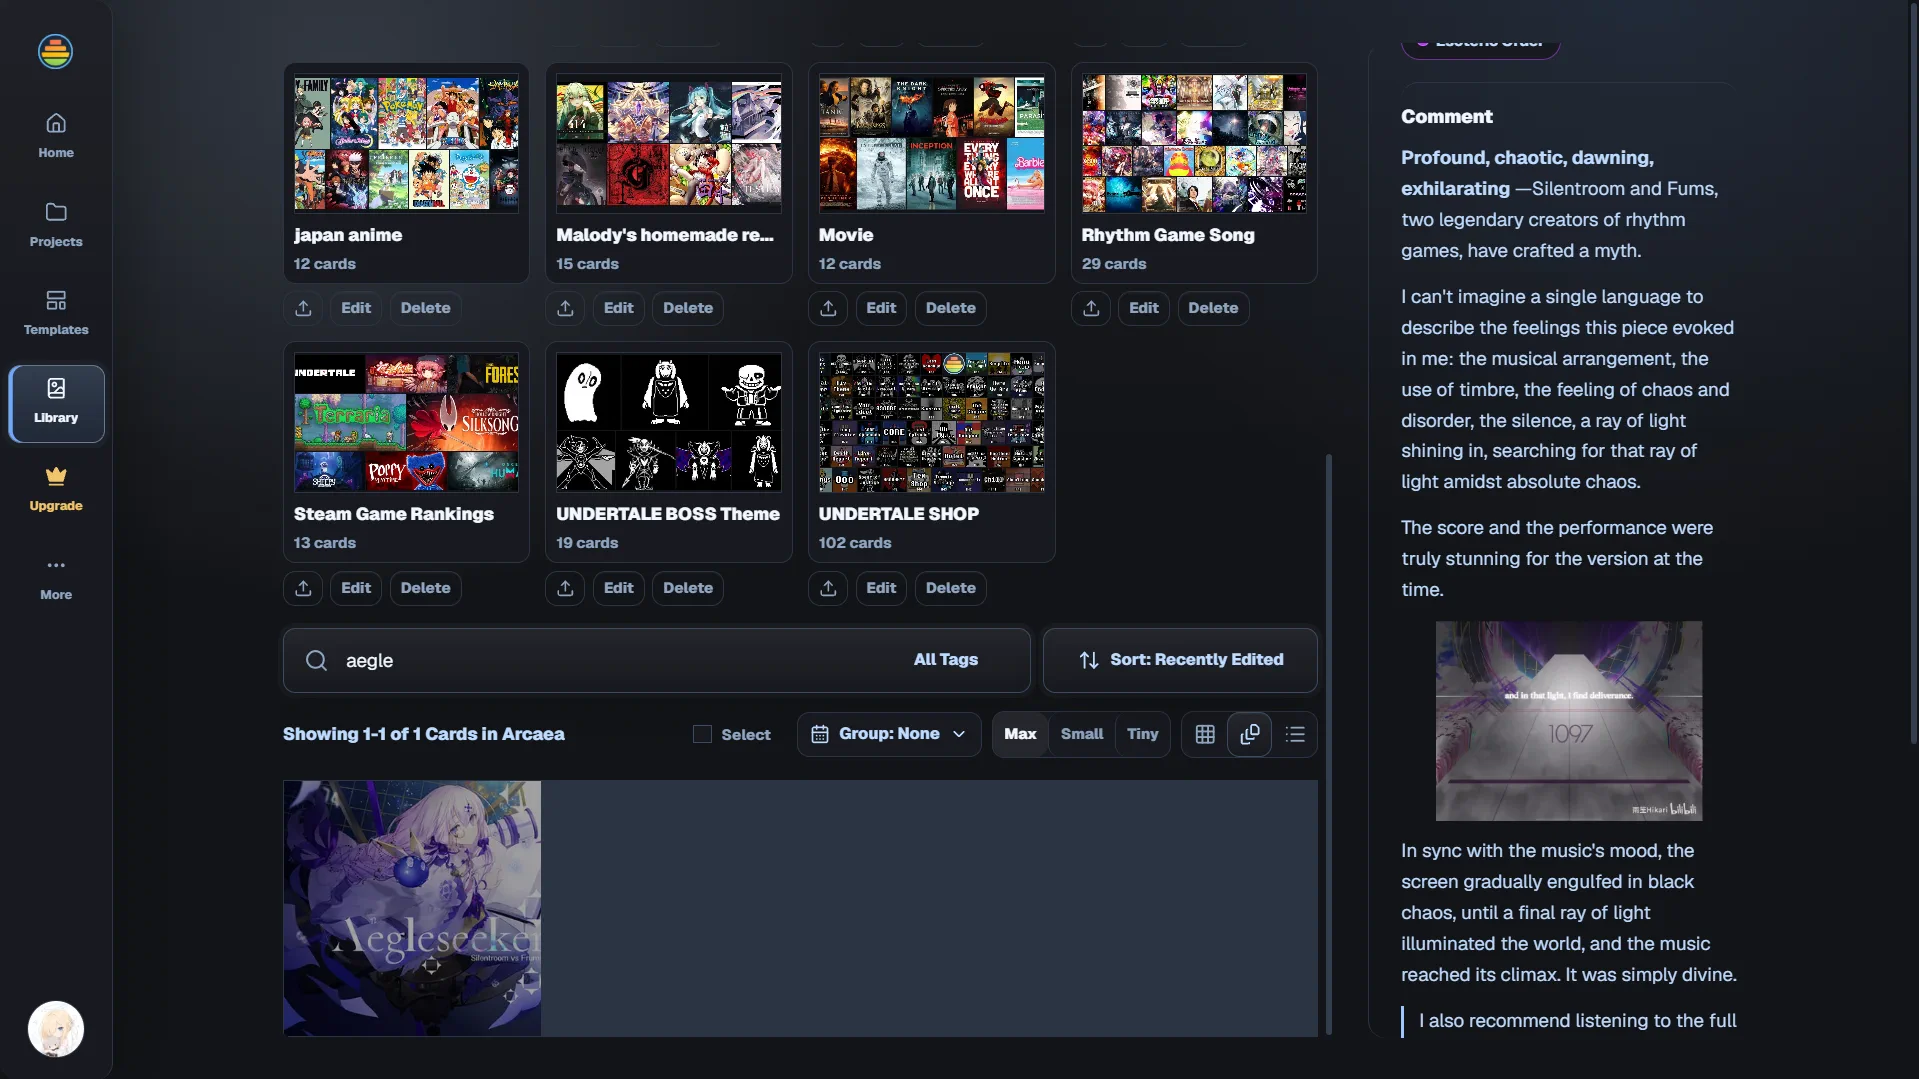
Task: Delete the Steam Game Rankings collection
Action: (426, 588)
